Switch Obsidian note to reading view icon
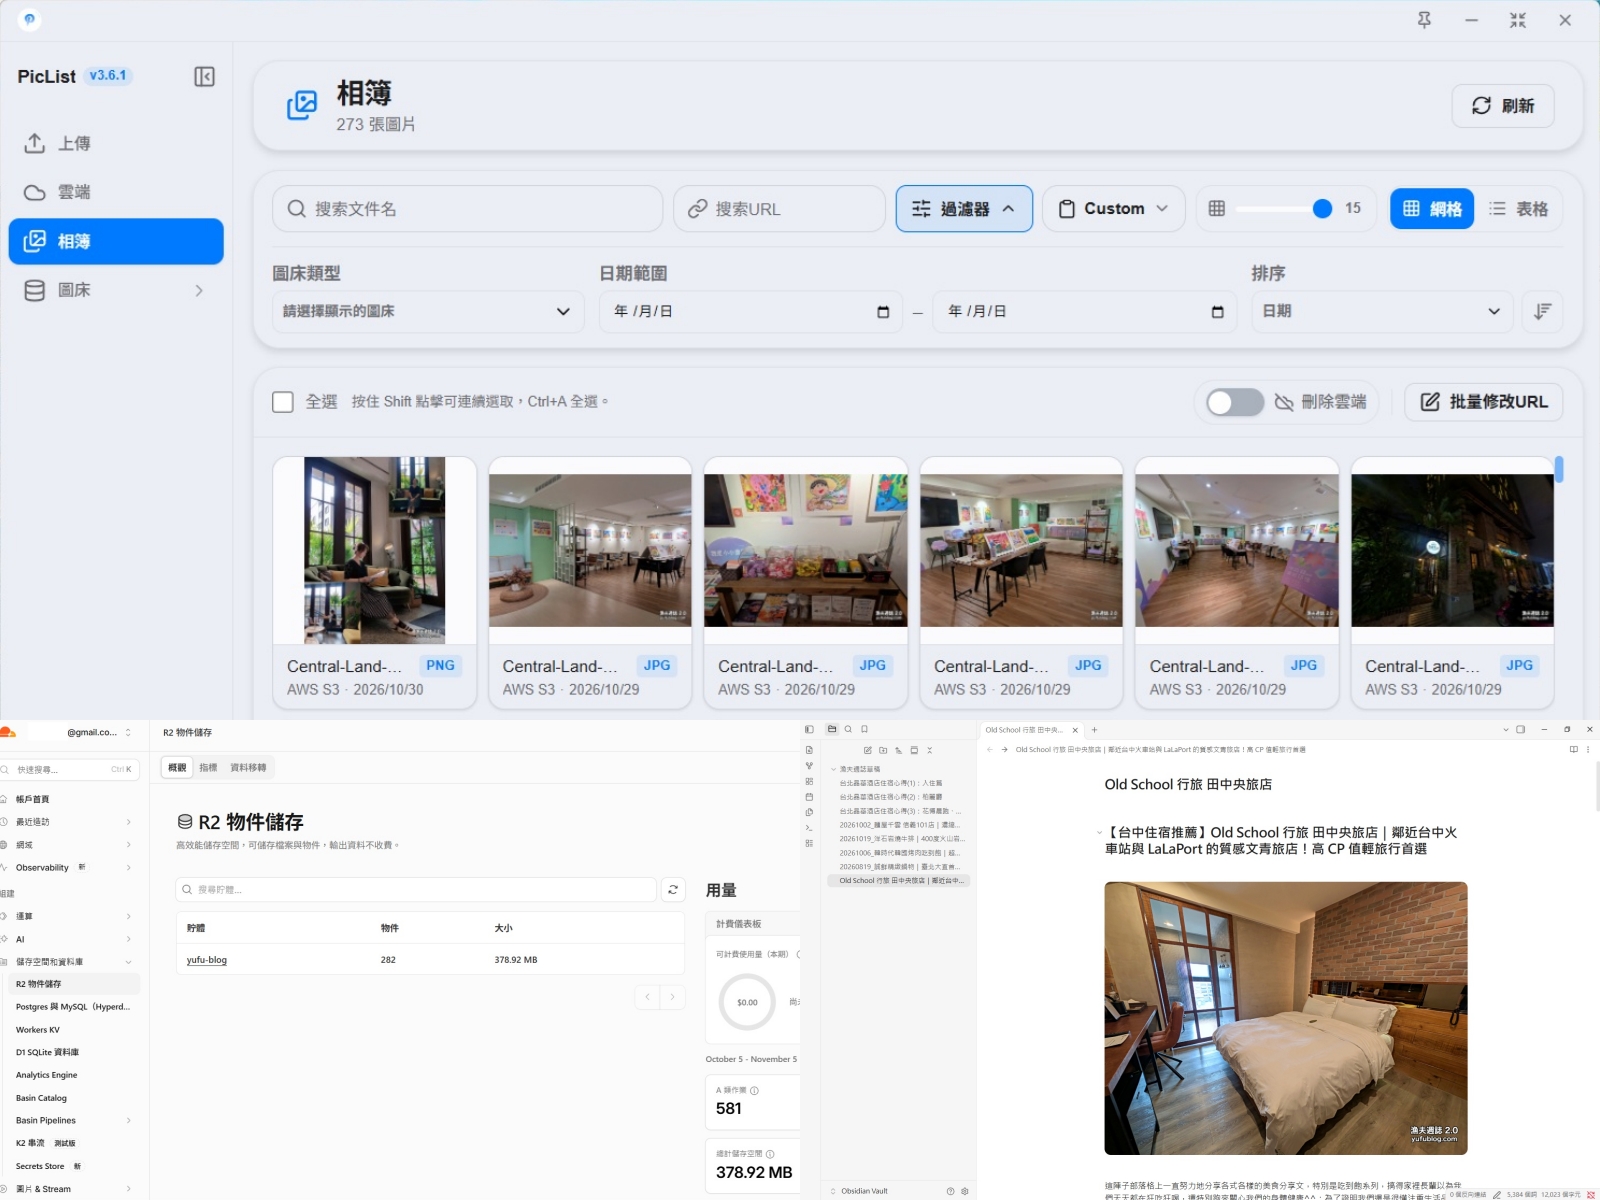Image resolution: width=1600 pixels, height=1200 pixels. [1573, 749]
